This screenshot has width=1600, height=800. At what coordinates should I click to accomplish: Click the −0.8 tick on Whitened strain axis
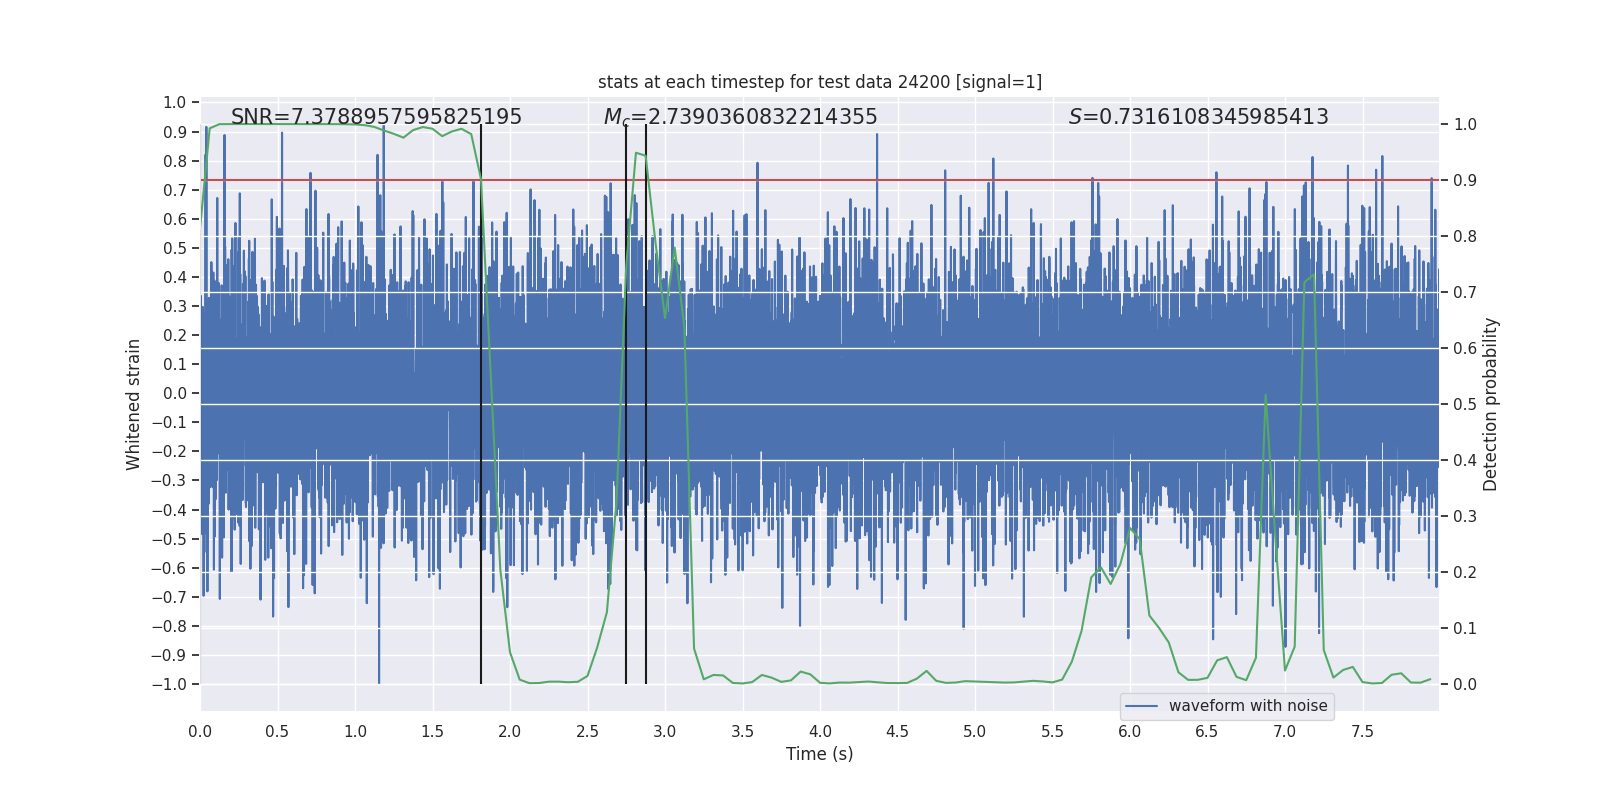169,626
